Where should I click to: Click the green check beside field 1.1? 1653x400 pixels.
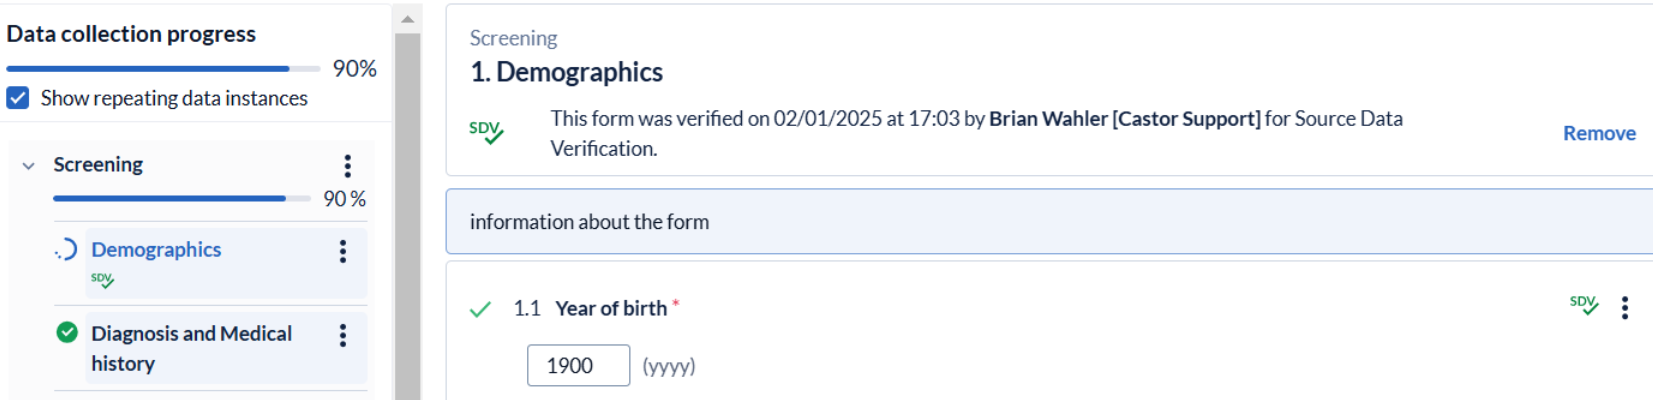click(x=480, y=309)
